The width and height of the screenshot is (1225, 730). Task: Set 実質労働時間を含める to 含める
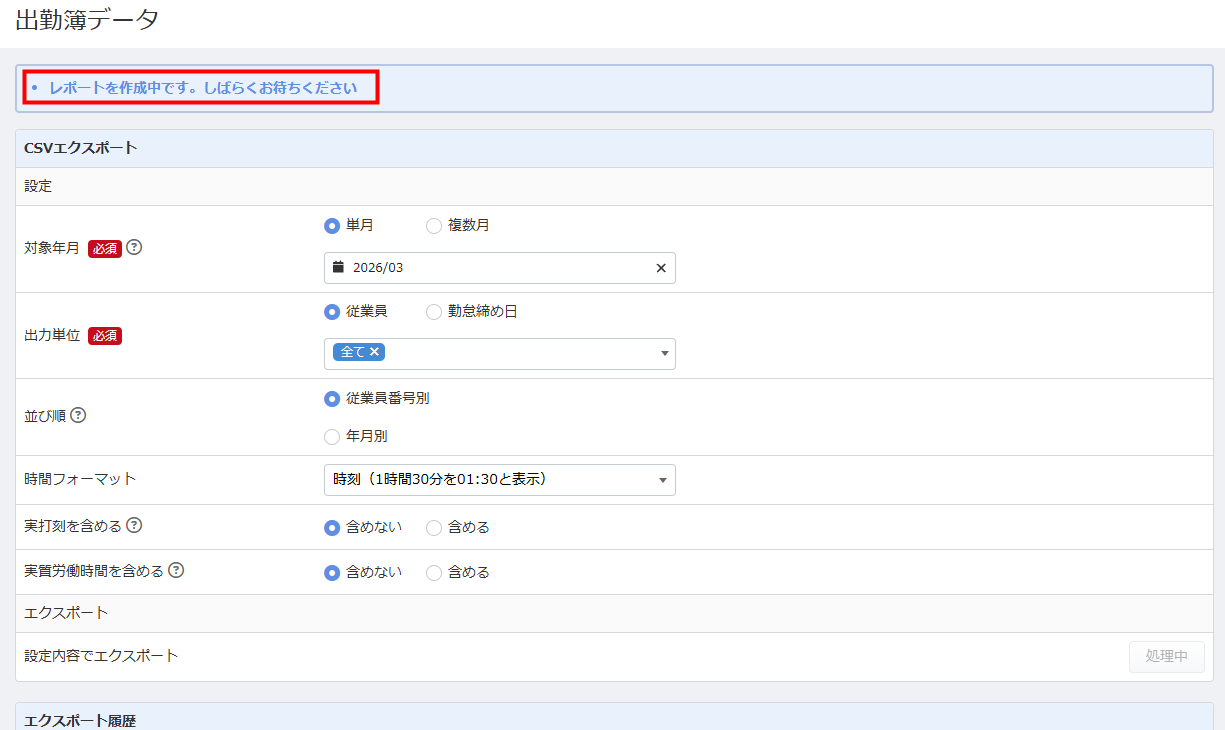click(x=434, y=573)
